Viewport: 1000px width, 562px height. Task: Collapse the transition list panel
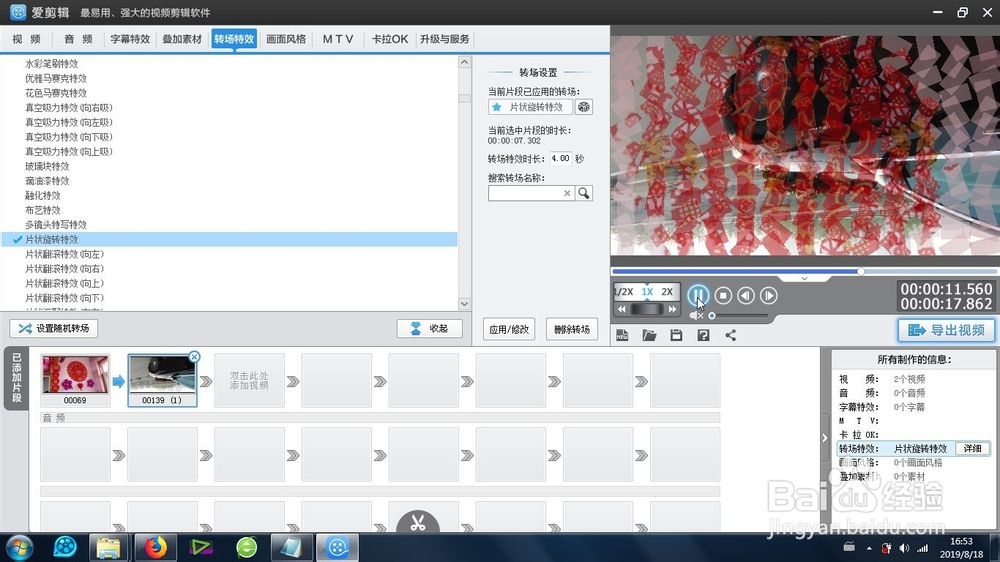click(x=429, y=329)
